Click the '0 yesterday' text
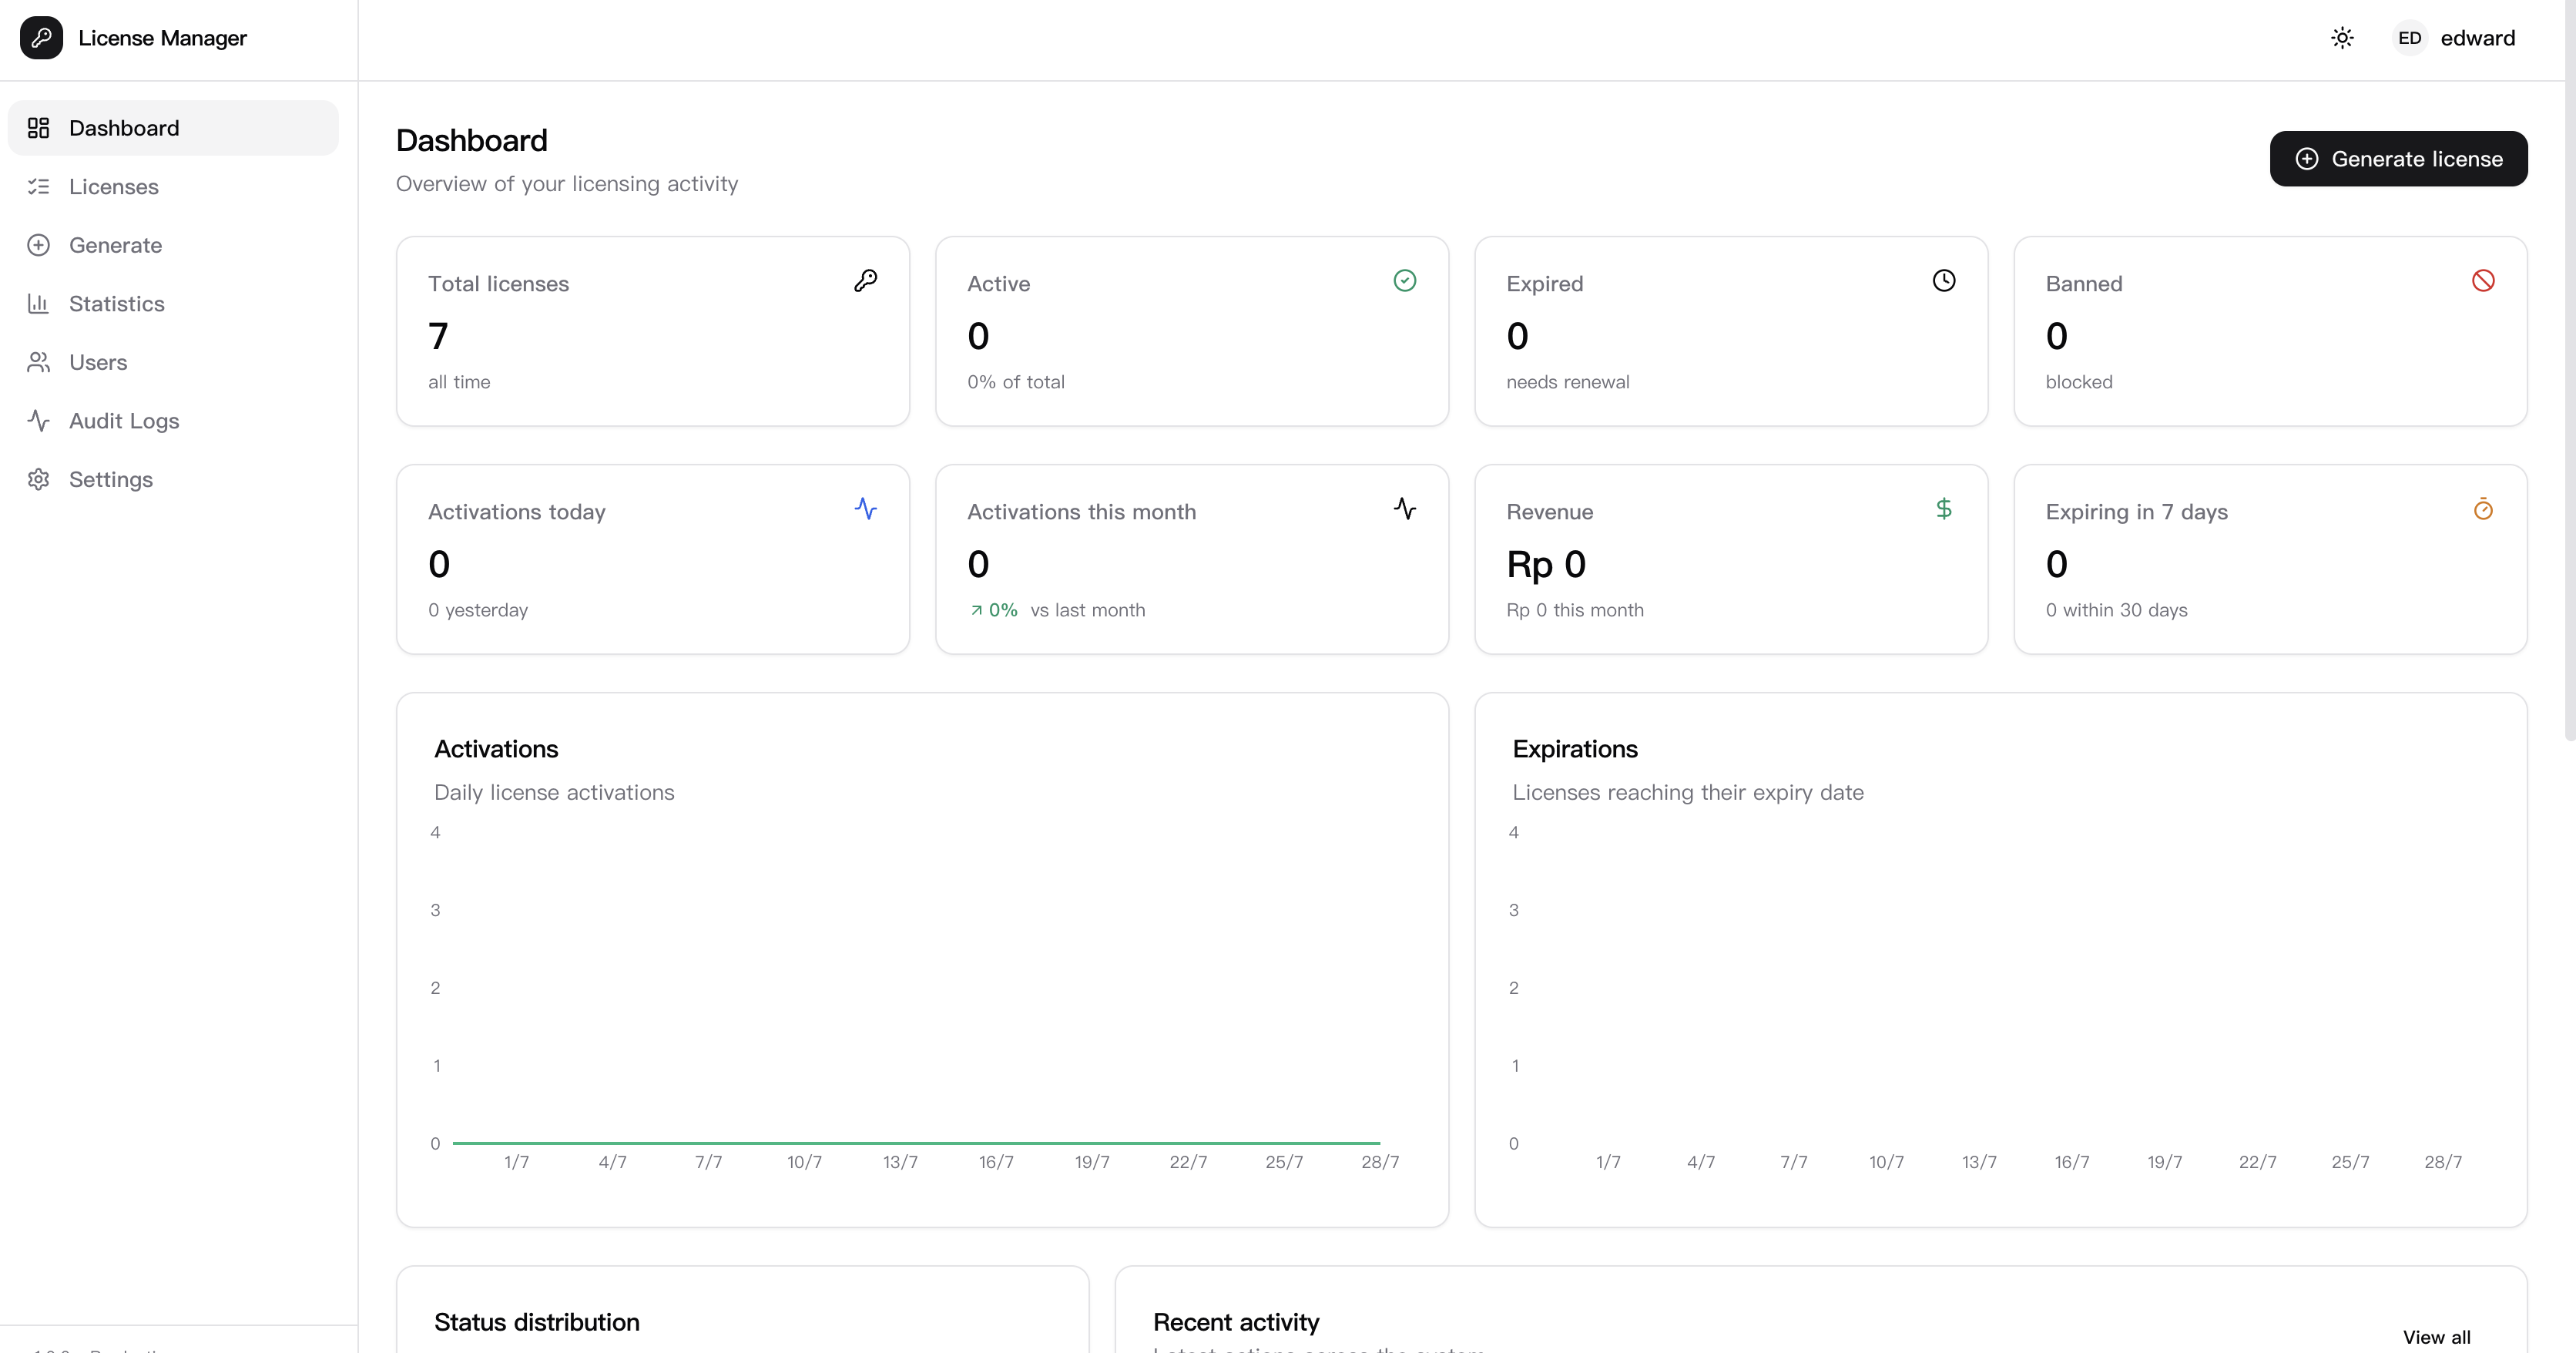Image resolution: width=2576 pixels, height=1353 pixels. [x=478, y=610]
